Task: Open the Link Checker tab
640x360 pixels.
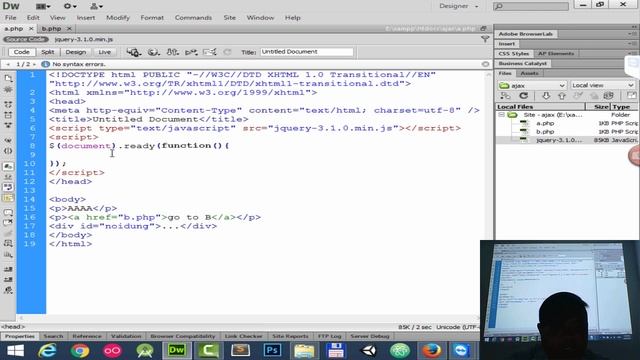Action: click(243, 336)
